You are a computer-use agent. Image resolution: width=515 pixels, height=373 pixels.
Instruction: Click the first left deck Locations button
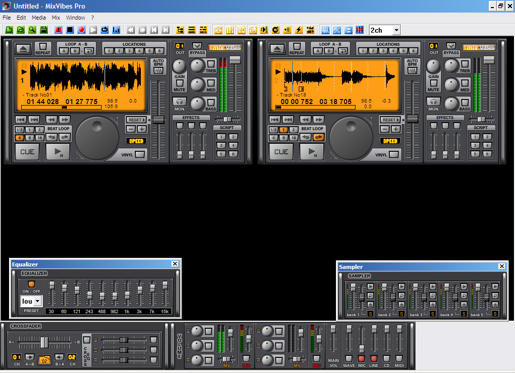[109, 51]
